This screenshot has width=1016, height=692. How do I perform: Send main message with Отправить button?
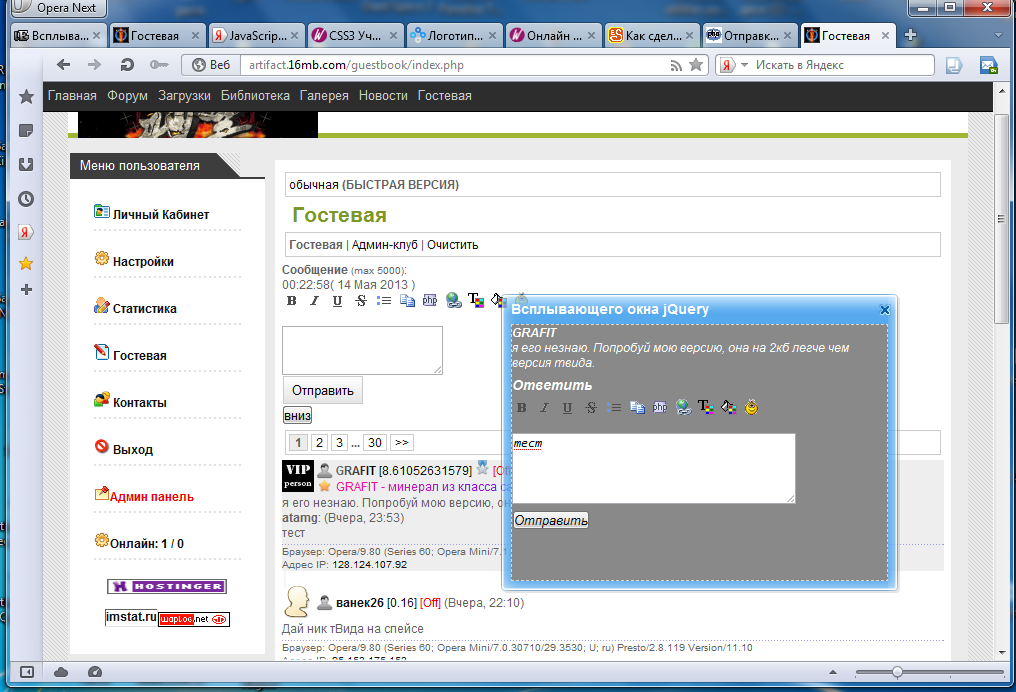[323, 391]
